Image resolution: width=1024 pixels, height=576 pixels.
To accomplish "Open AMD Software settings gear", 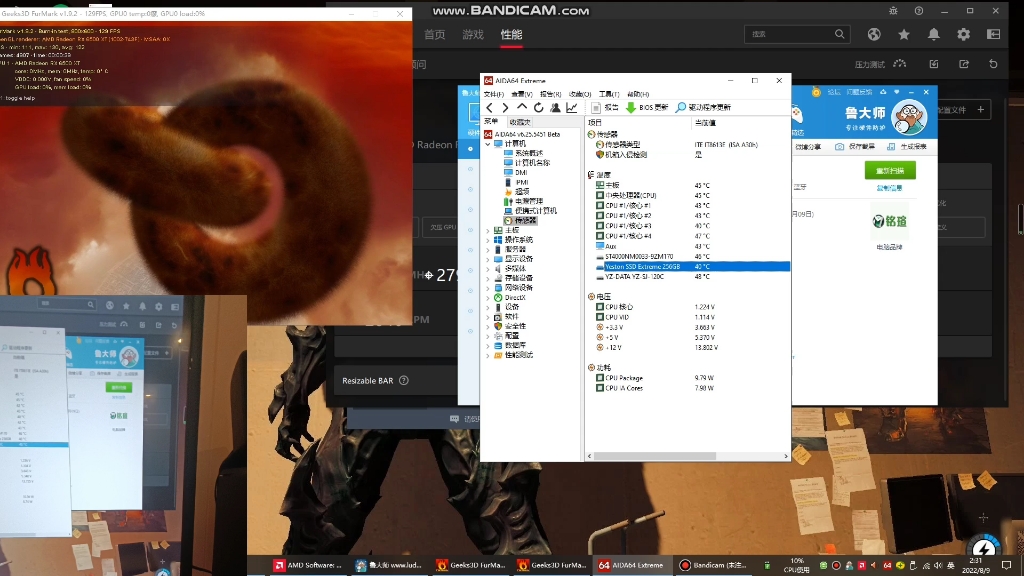I will point(964,34).
